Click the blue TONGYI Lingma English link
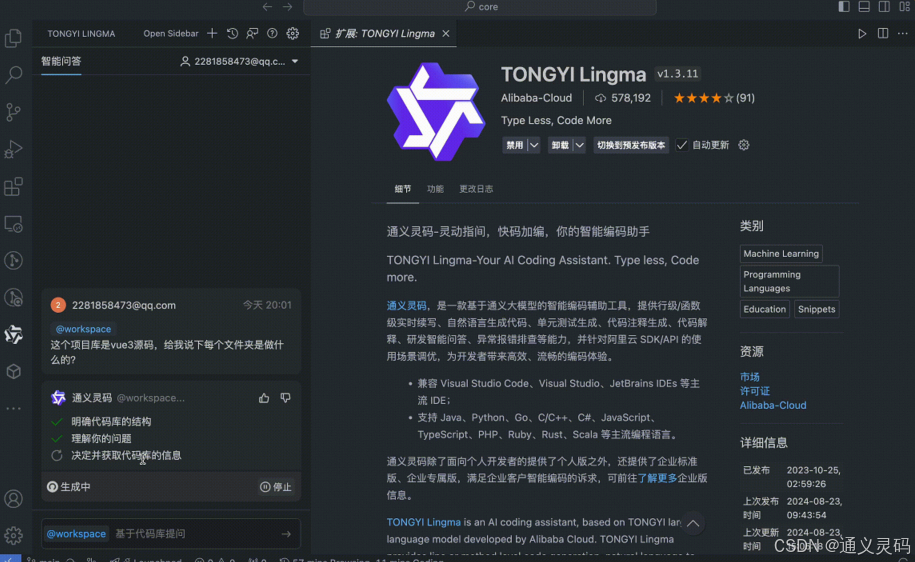 tap(424, 522)
